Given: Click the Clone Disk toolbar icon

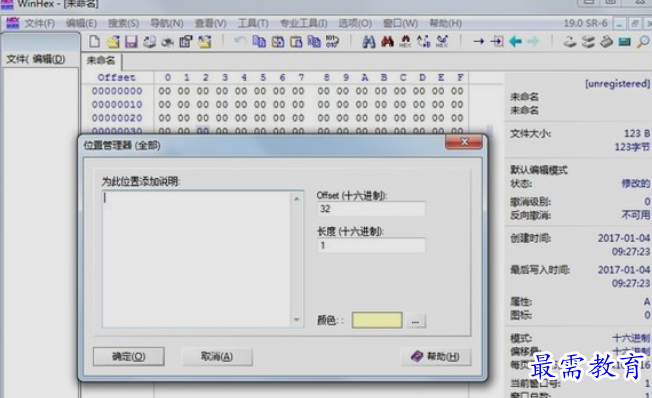Looking at the screenshot, I should (x=588, y=41).
